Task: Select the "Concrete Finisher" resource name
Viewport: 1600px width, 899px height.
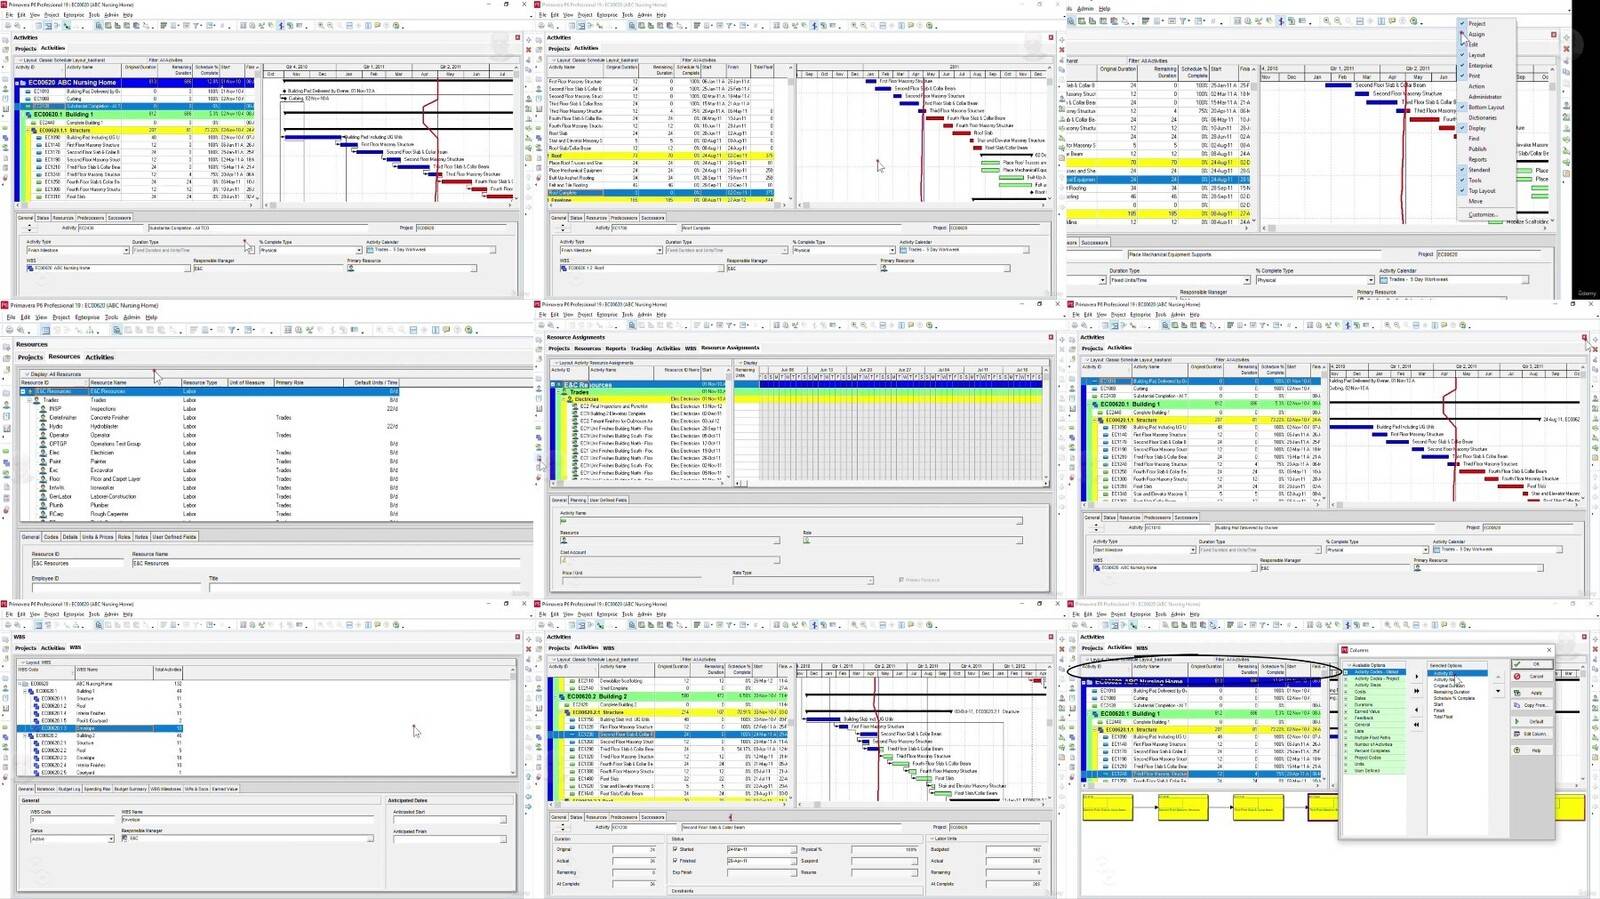Action: click(110, 418)
